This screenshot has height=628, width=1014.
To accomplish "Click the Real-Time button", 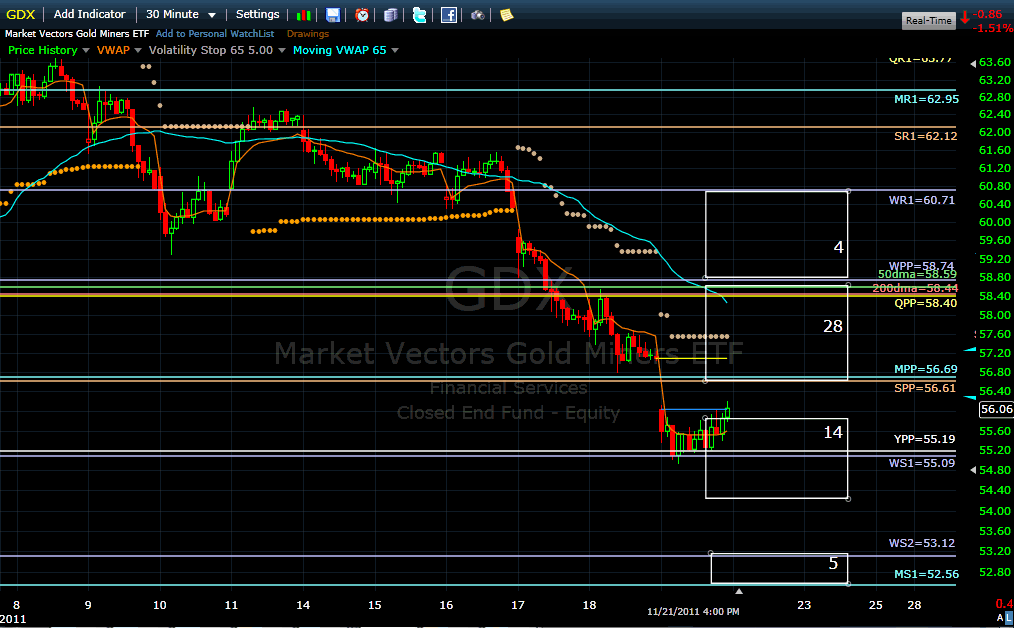I will (929, 21).
